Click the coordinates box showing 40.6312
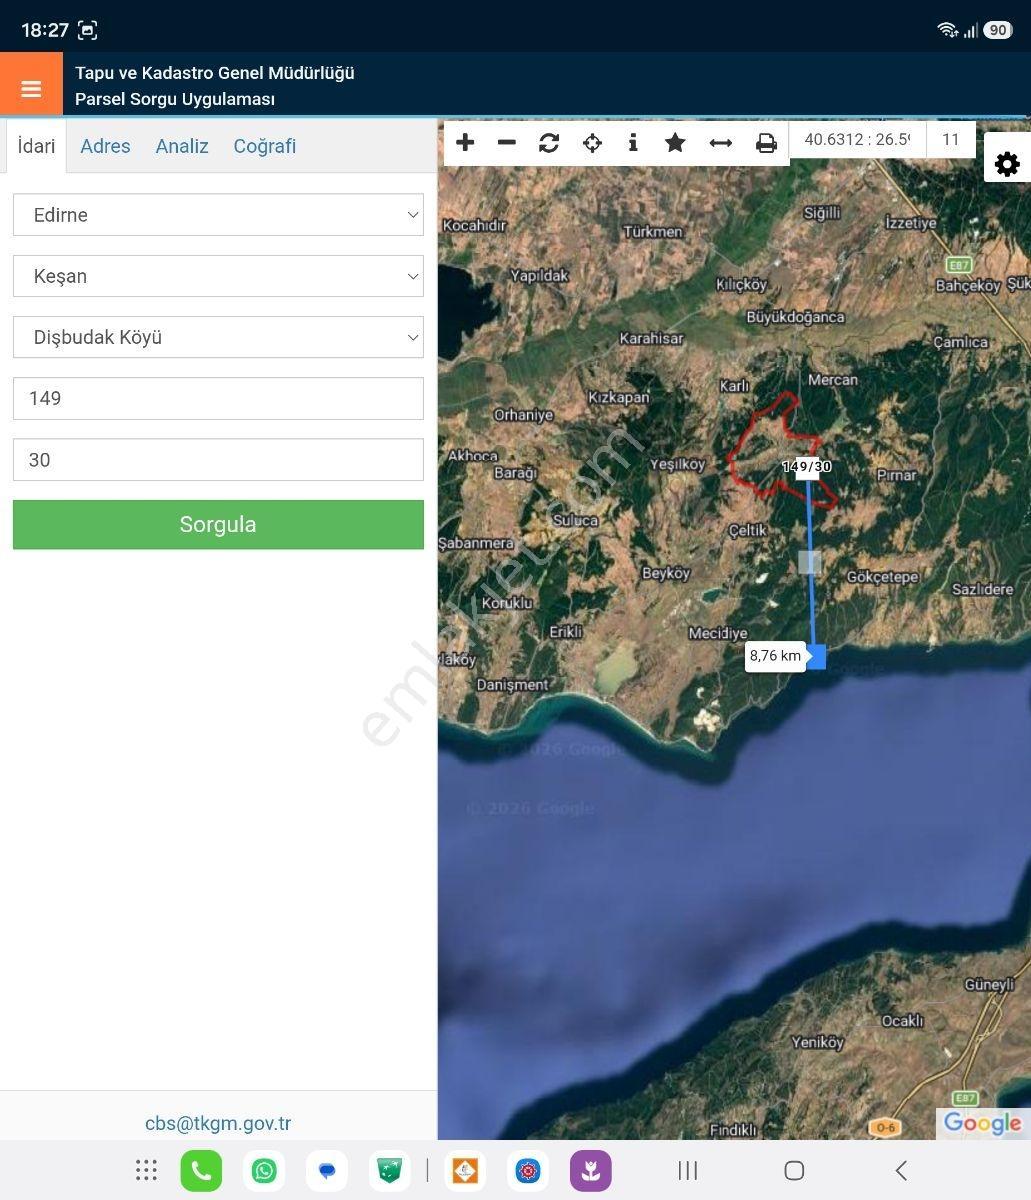Viewport: 1031px width, 1200px height. click(x=857, y=140)
